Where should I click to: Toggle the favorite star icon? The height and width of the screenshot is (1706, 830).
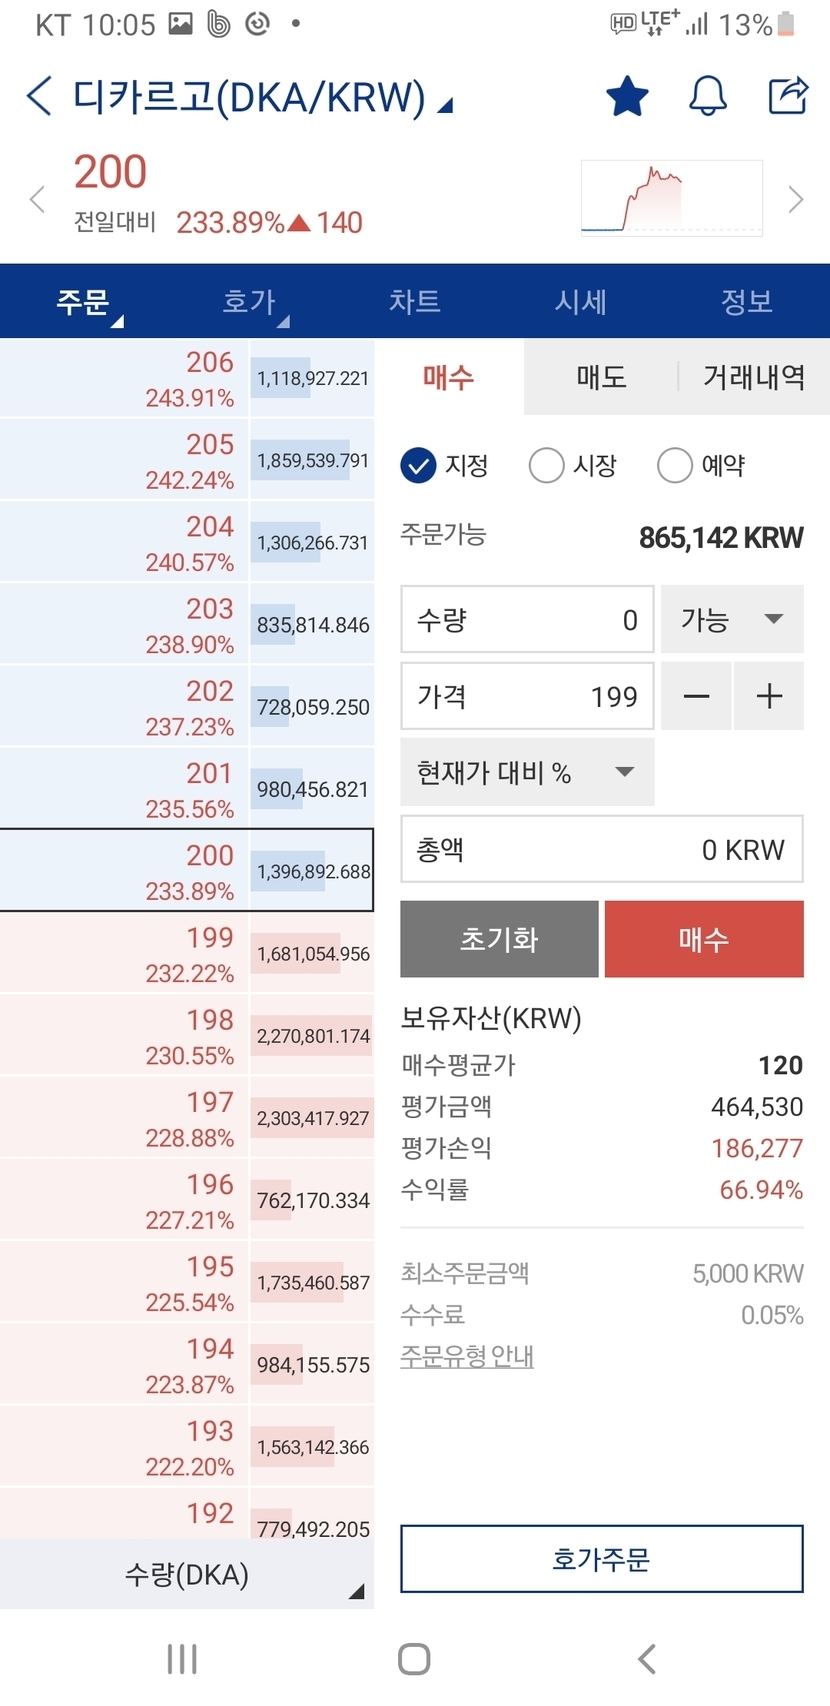(x=627, y=97)
